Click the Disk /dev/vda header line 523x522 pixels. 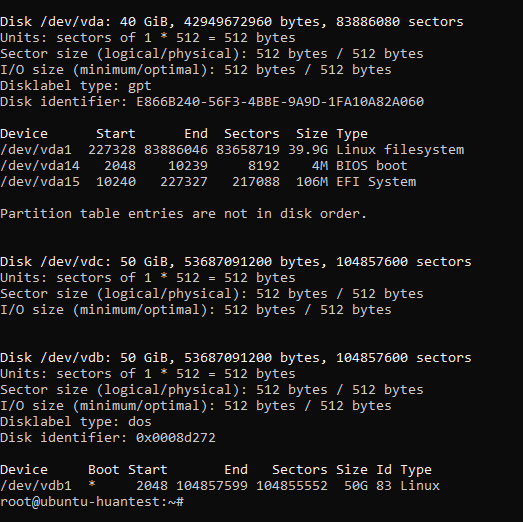pyautogui.click(x=232, y=22)
